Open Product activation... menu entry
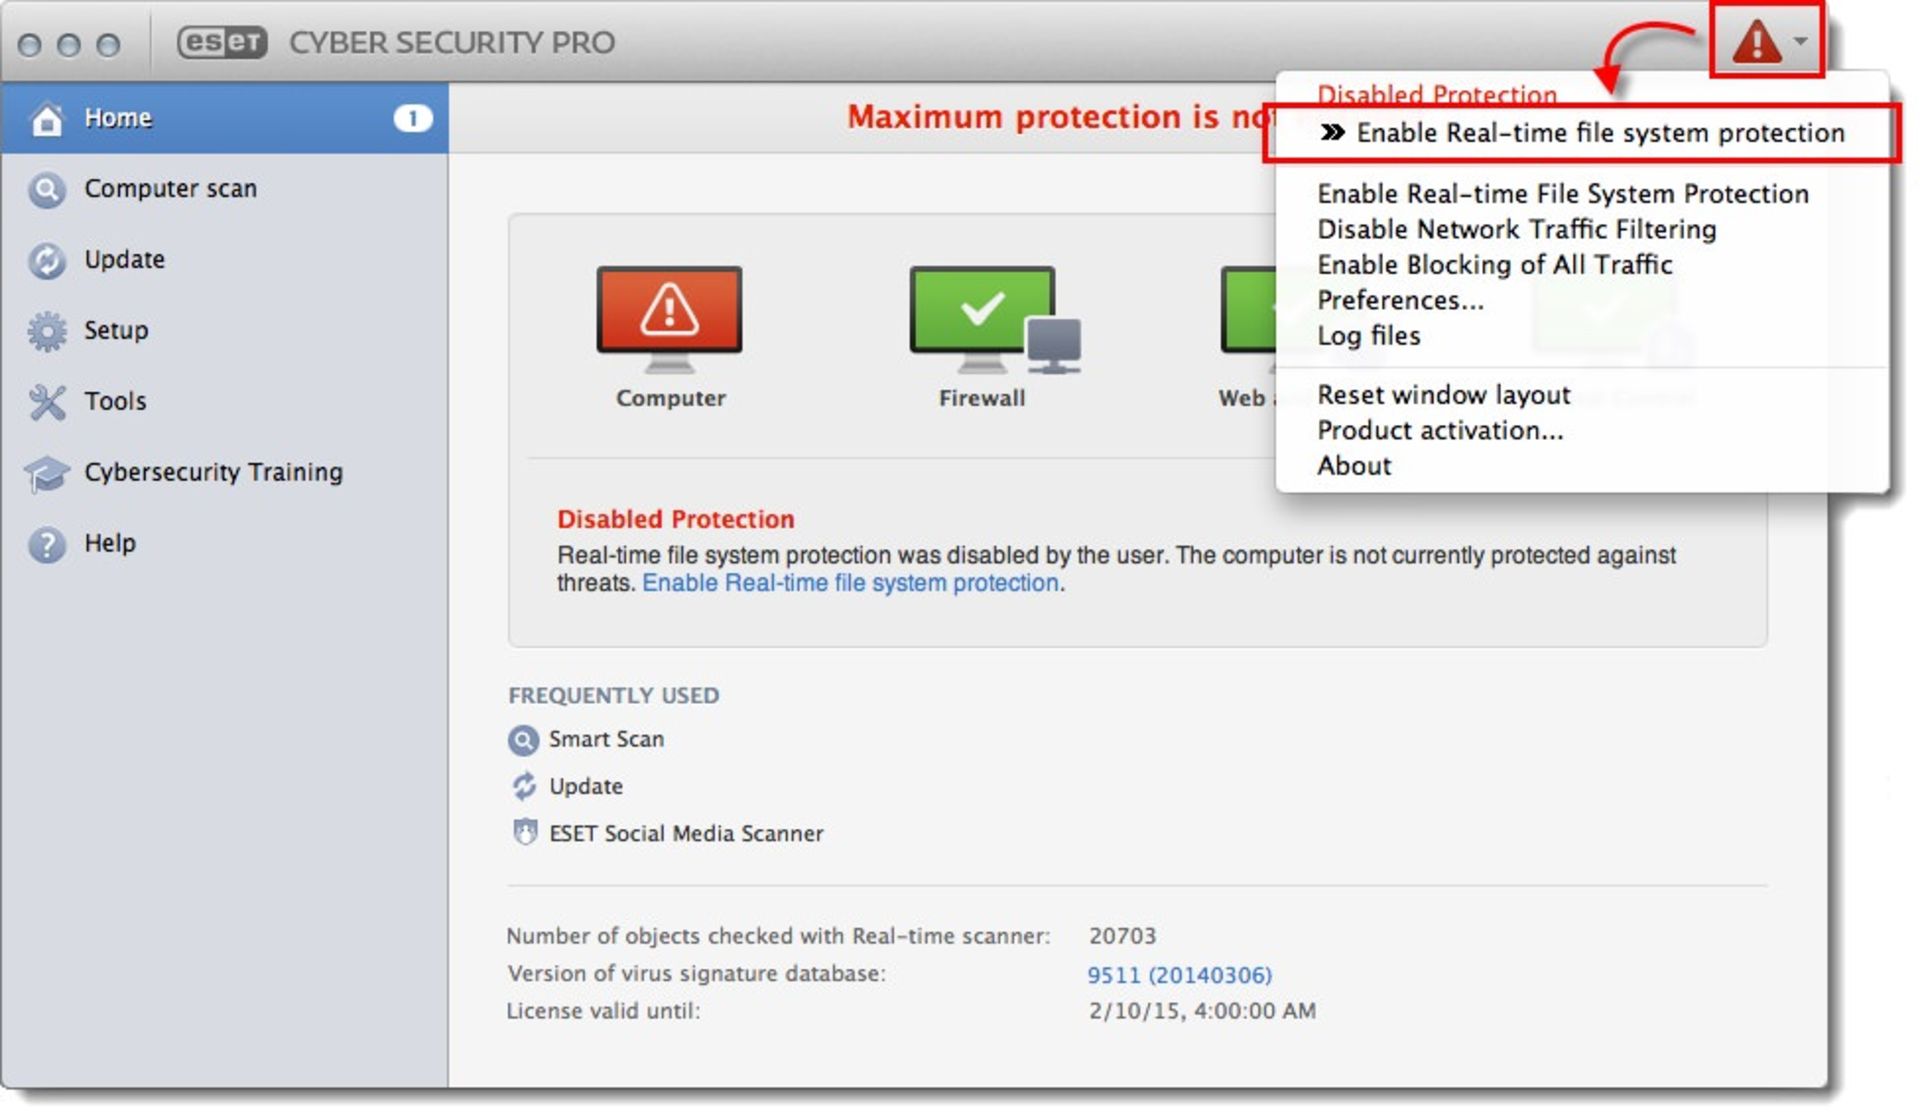Viewport: 1920px width, 1119px height. point(1439,430)
